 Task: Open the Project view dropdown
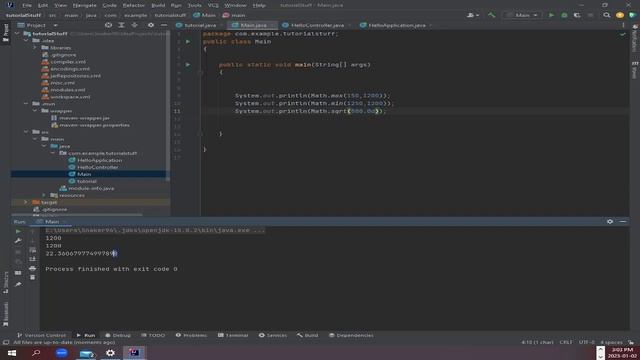[38, 25]
